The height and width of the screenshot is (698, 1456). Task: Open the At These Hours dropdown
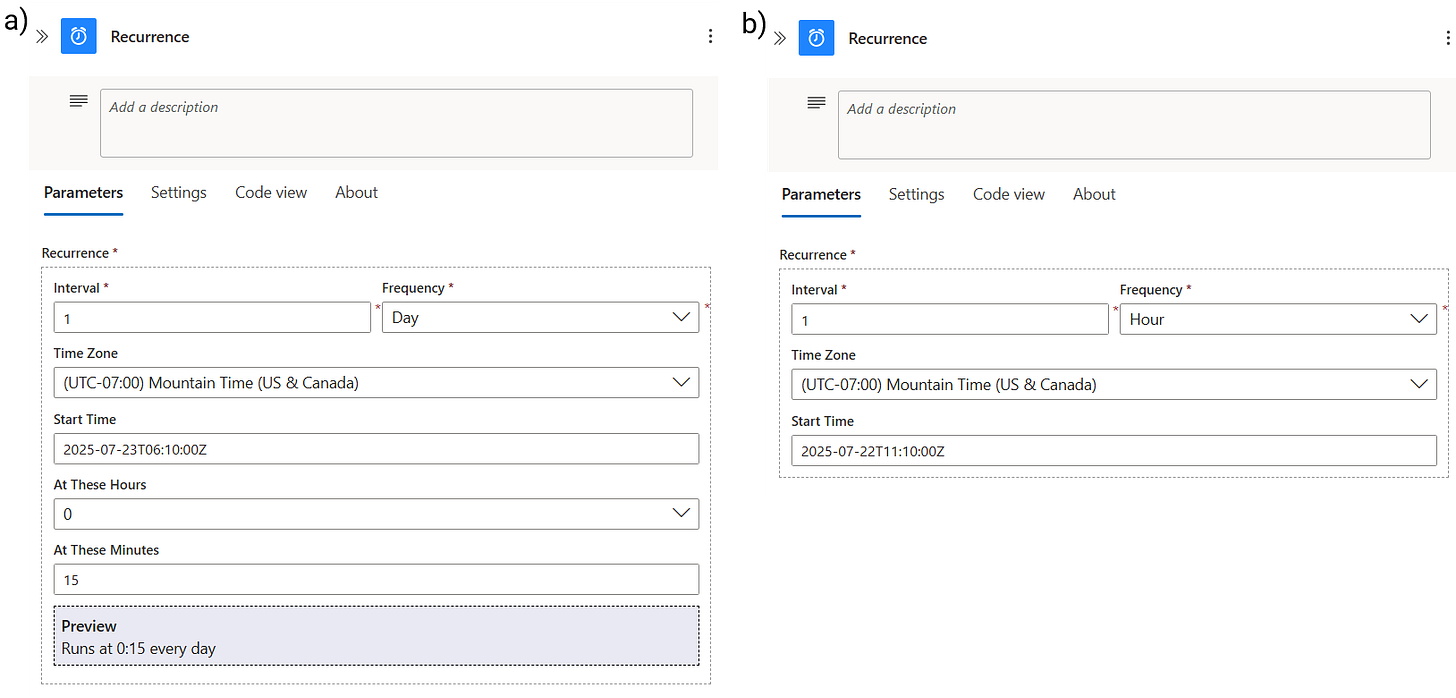(x=376, y=514)
